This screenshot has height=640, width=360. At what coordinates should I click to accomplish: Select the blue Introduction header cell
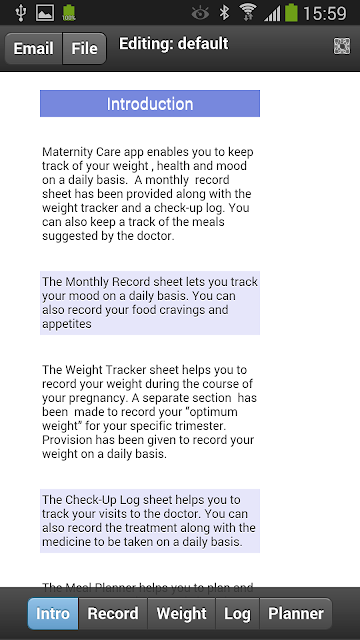pyautogui.click(x=150, y=104)
